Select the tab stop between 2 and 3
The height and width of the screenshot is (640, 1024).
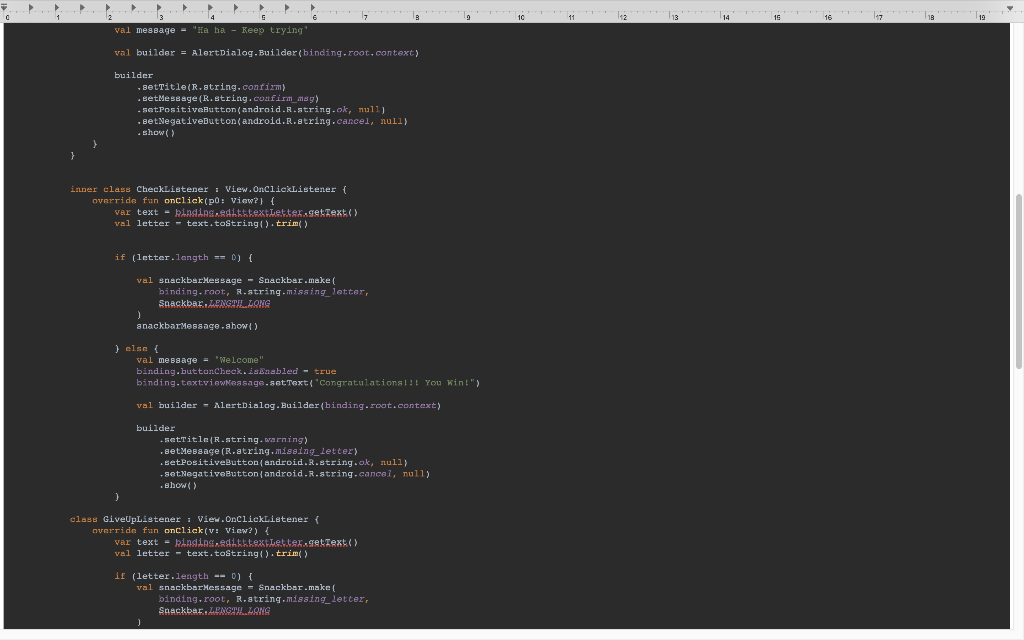tap(134, 8)
